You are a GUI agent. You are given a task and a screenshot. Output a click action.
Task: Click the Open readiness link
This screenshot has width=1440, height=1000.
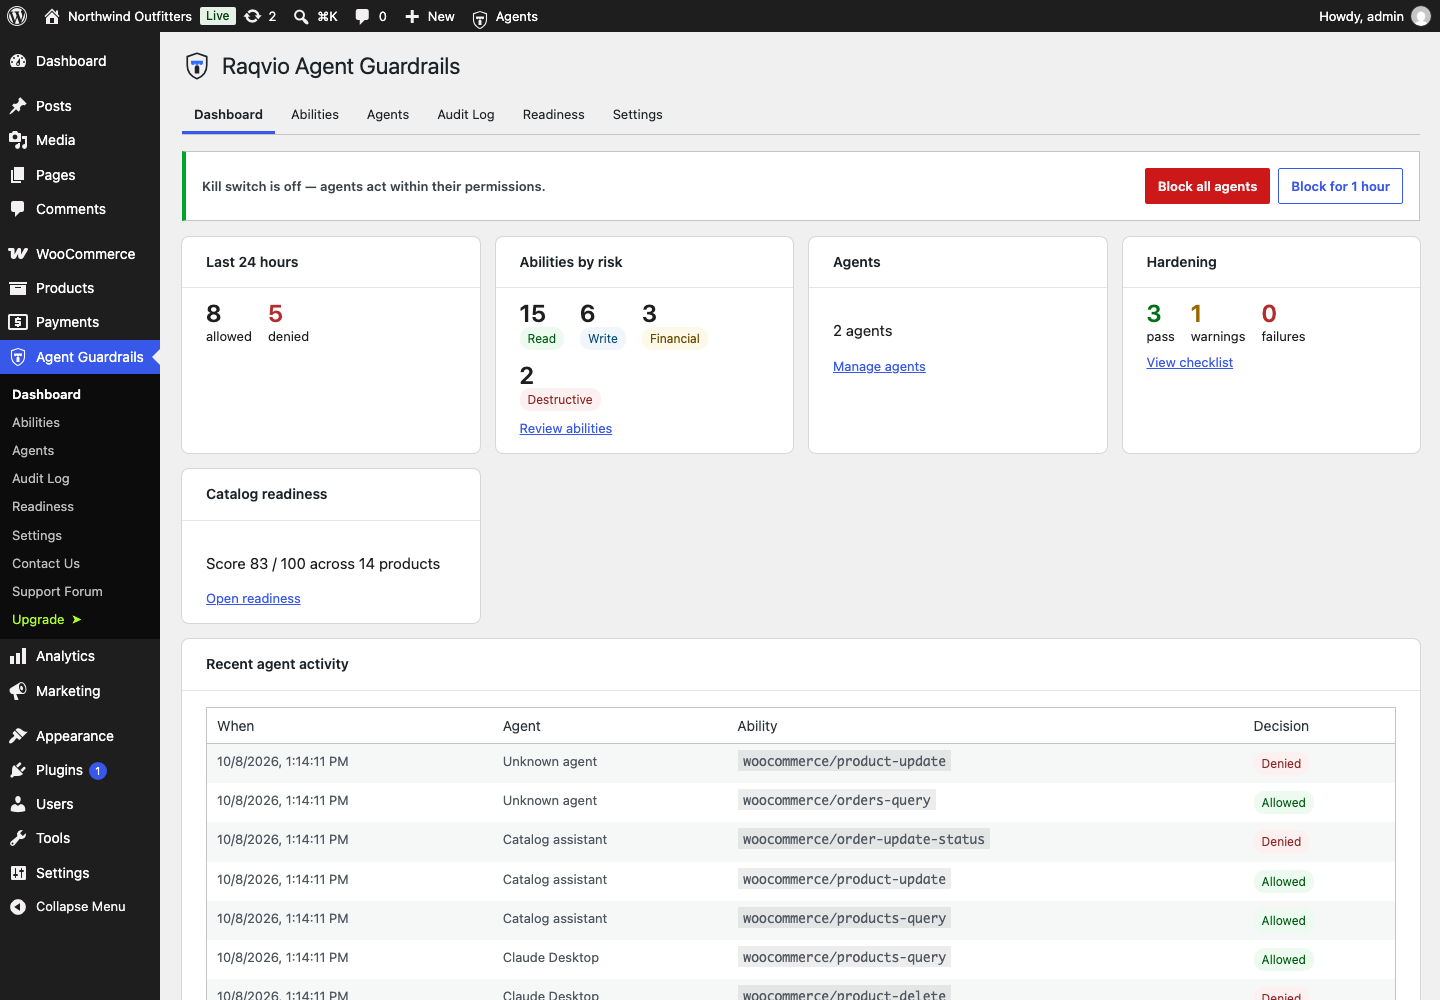point(253,599)
